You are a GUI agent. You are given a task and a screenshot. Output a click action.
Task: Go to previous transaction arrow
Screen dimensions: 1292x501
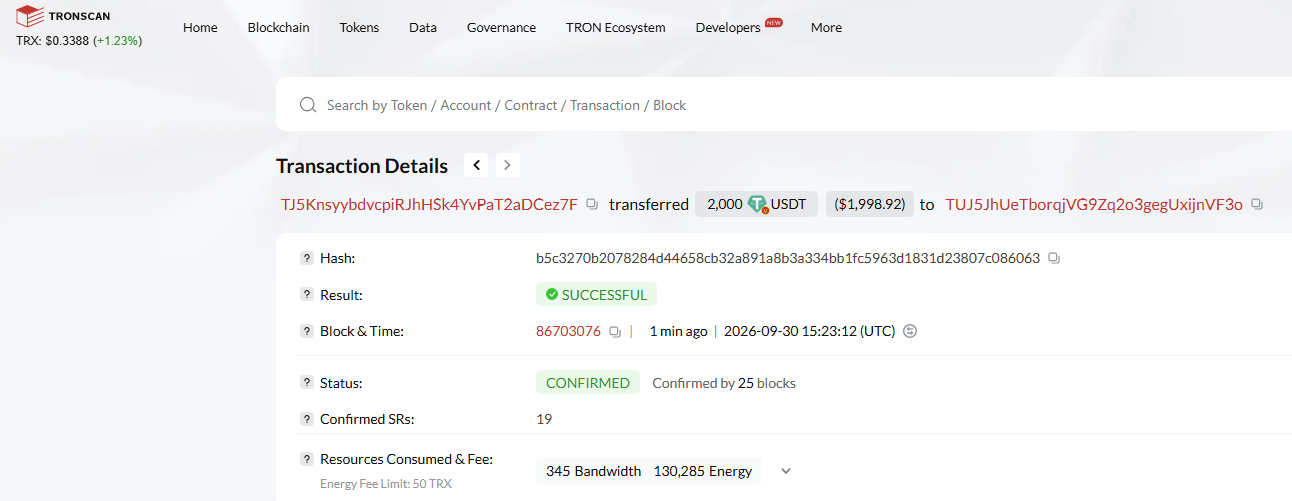coord(477,165)
